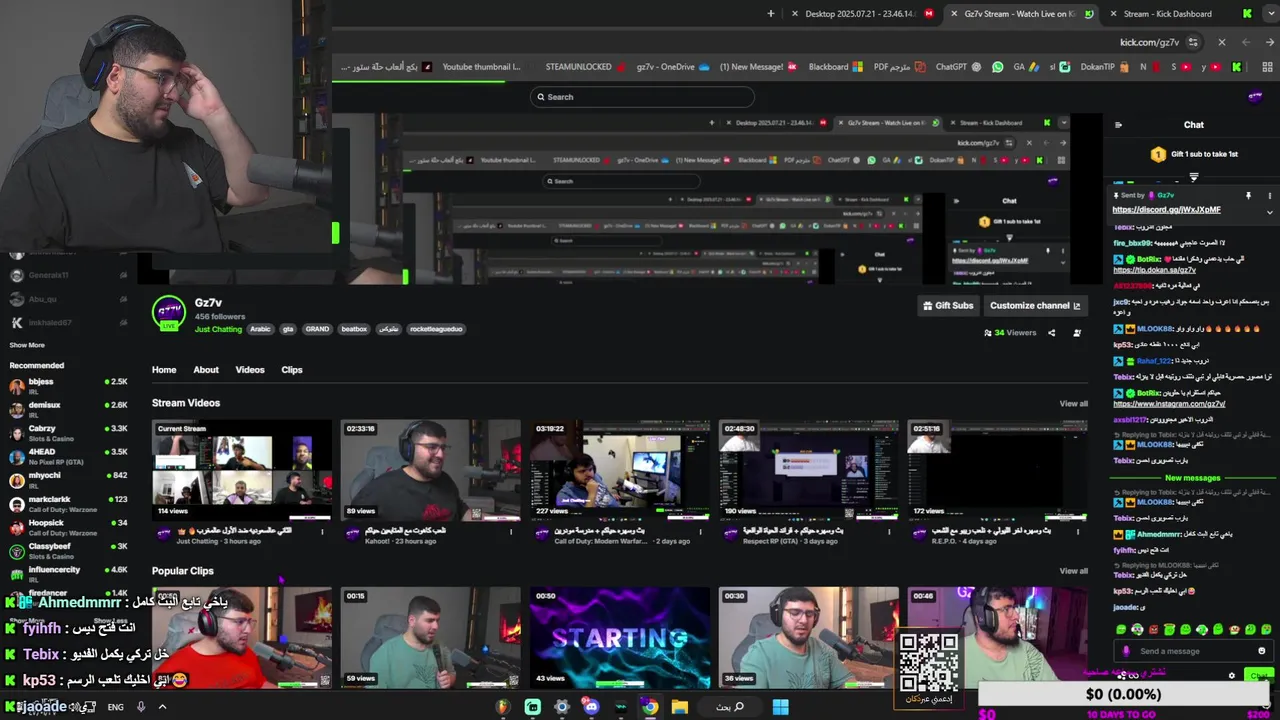Open the STARTING clip thumbnail
1280x720 pixels.
pos(619,638)
